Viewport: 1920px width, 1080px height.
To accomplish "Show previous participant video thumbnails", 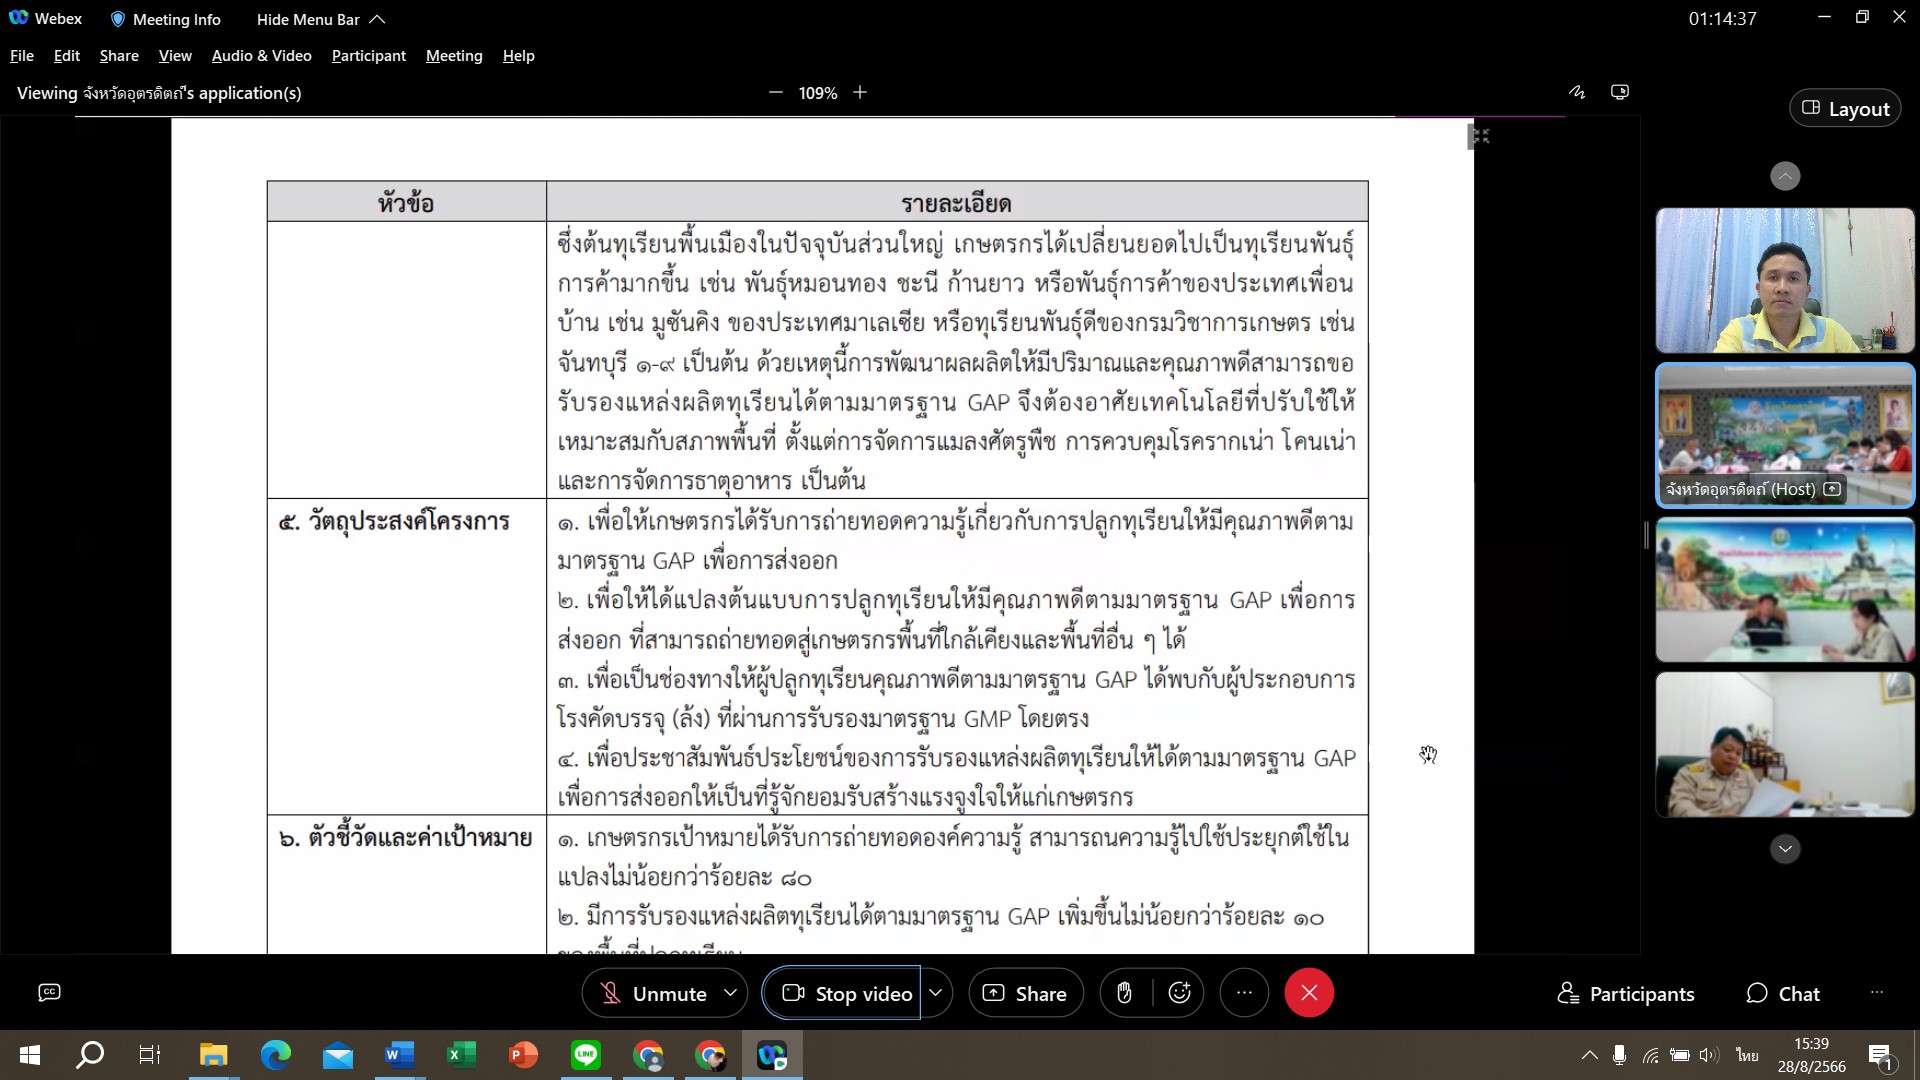I will pos(1785,176).
